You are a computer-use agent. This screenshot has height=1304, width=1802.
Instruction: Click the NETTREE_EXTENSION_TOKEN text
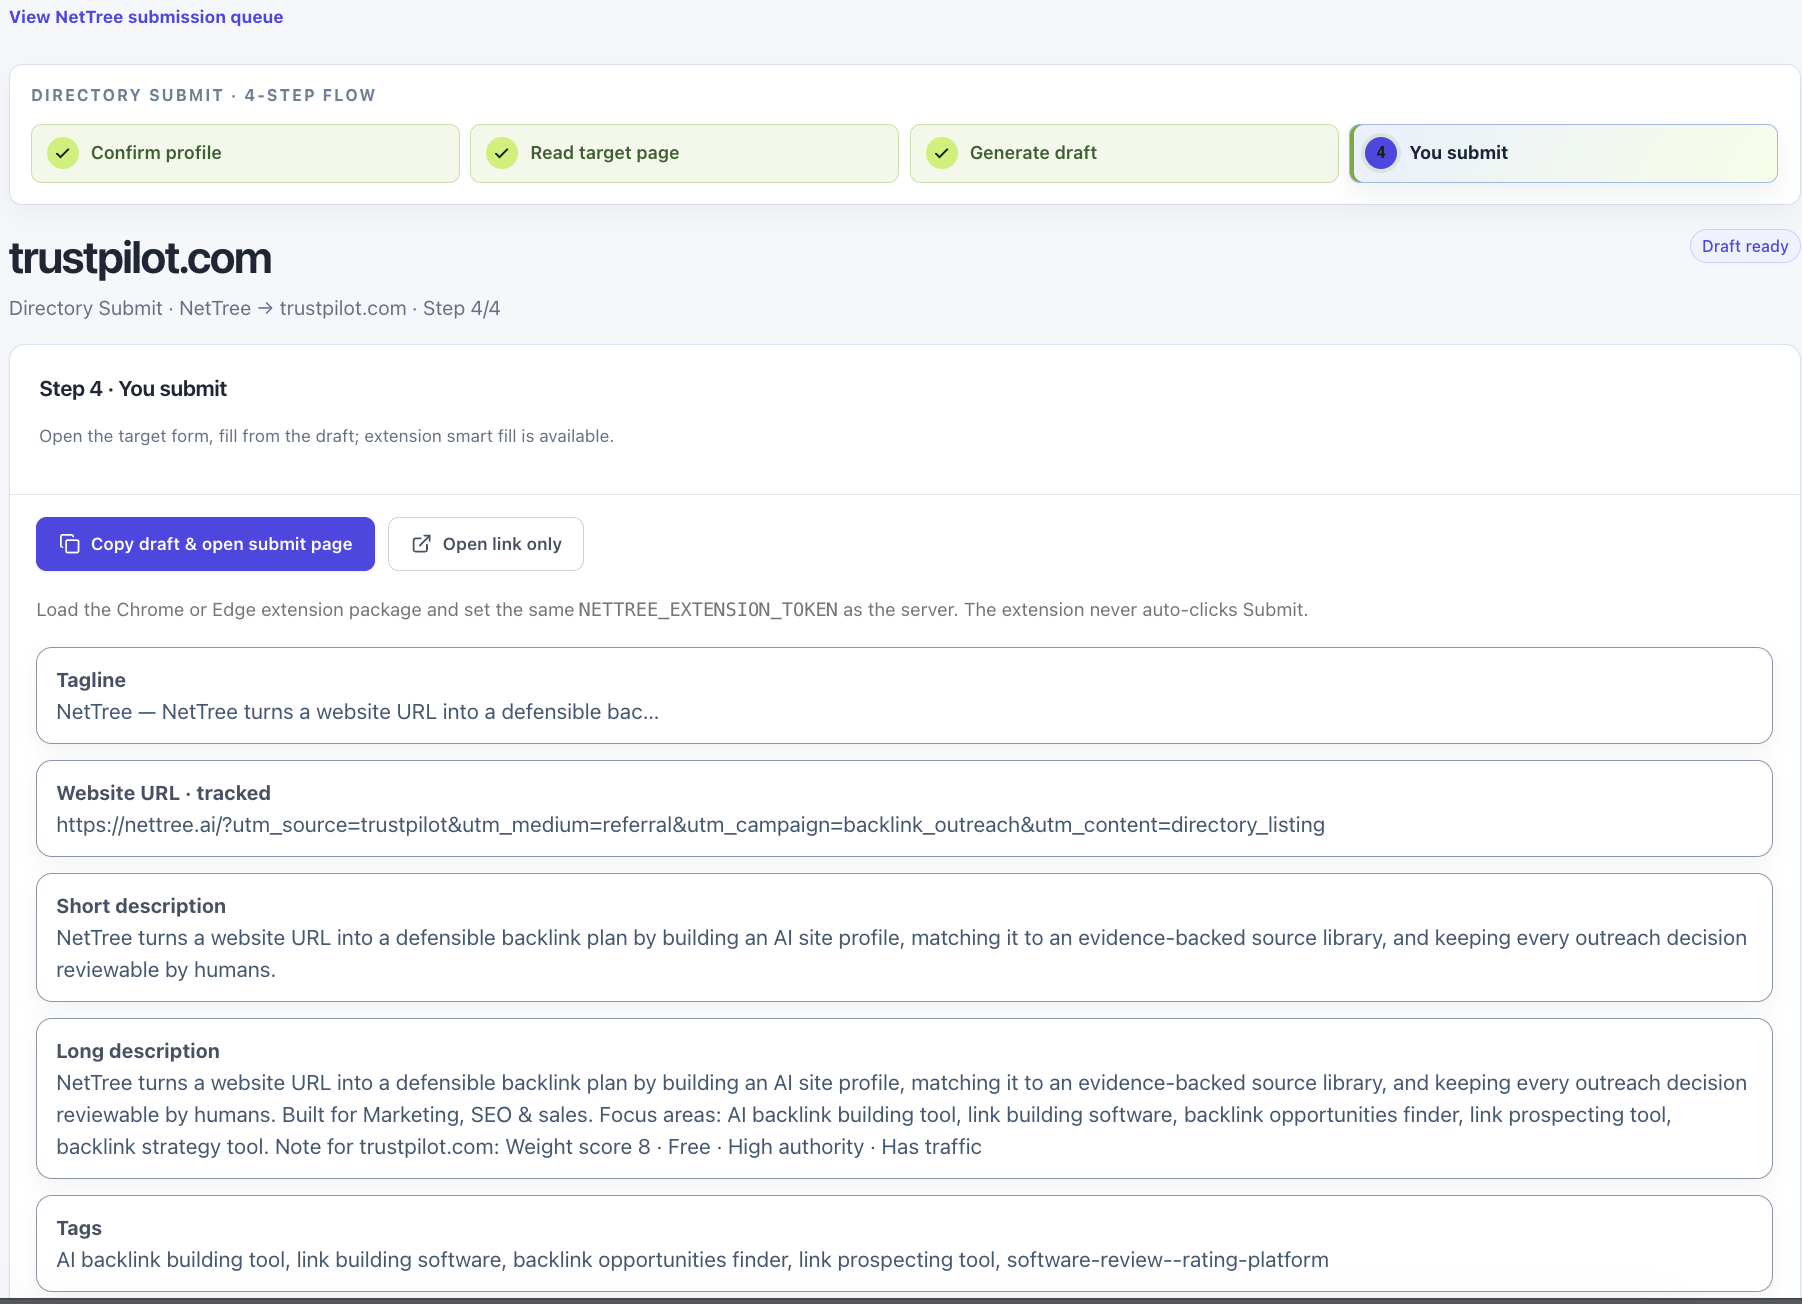(x=708, y=610)
